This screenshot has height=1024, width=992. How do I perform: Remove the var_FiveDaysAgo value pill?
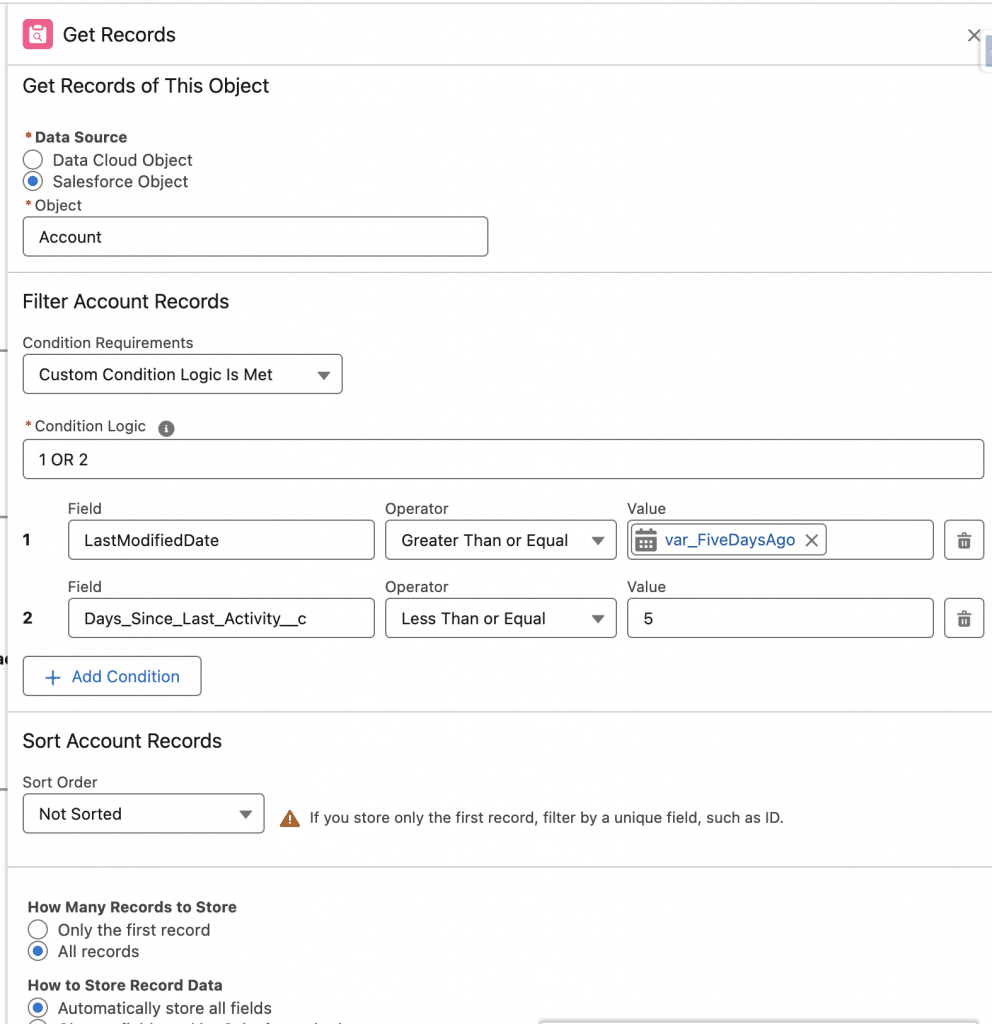811,540
